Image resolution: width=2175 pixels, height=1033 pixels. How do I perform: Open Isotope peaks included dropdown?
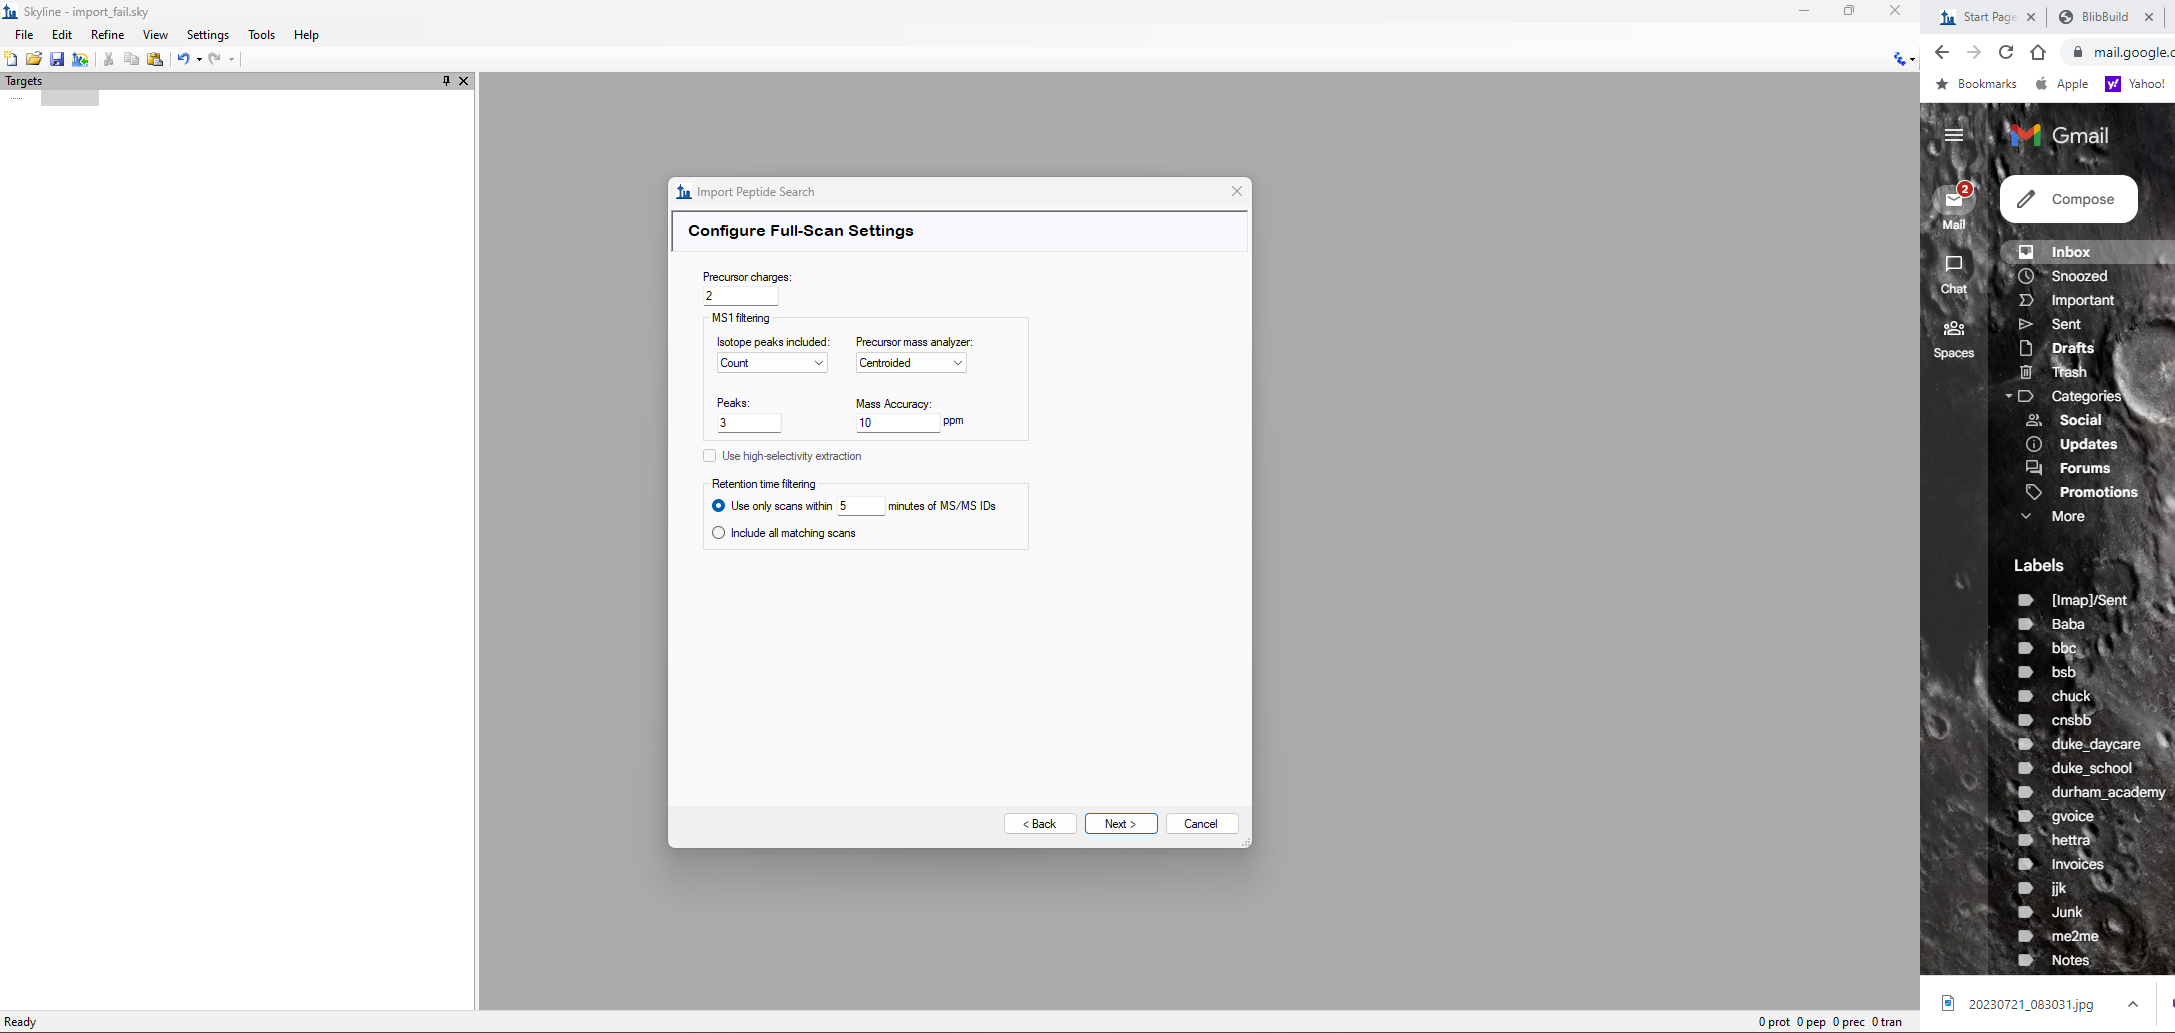coord(771,363)
